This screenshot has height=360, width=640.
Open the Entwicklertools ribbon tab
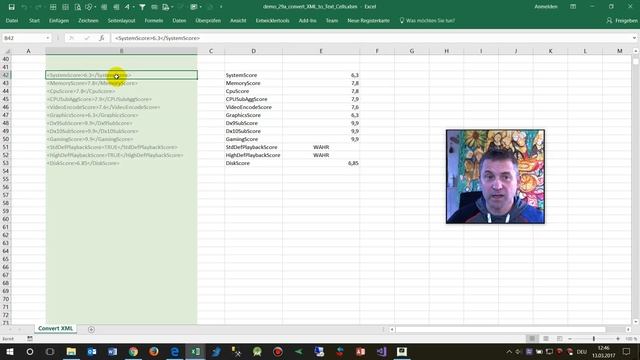(273, 20)
